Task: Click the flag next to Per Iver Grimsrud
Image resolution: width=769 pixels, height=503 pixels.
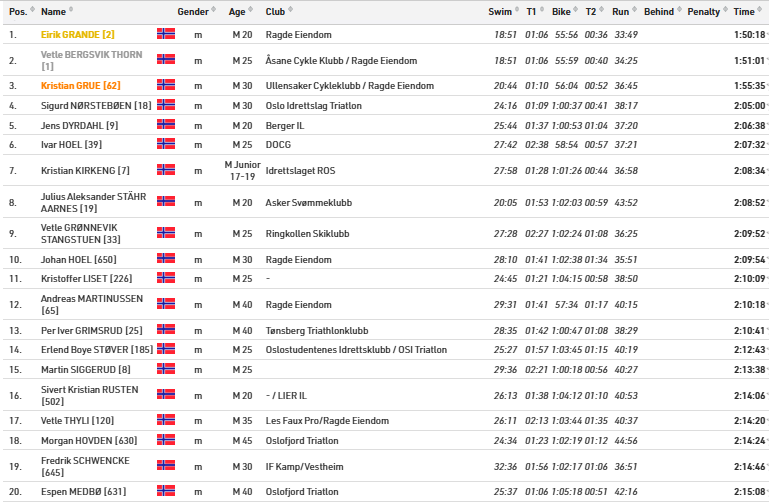Action: click(166, 329)
